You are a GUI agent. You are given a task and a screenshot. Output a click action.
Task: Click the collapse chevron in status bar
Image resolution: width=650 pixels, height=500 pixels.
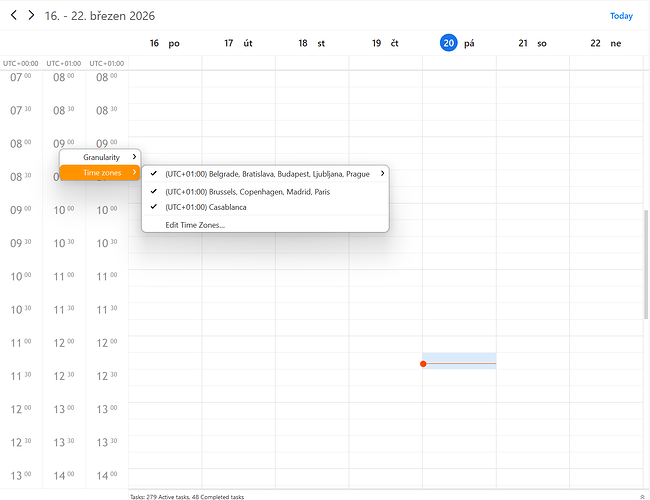coord(640,496)
